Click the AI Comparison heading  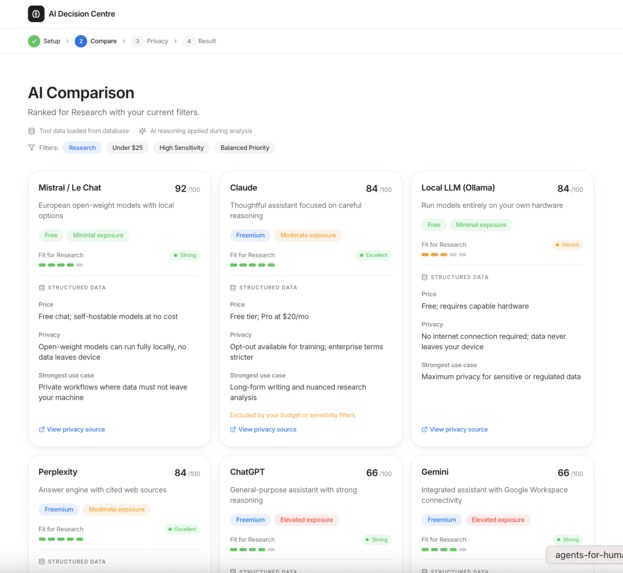(81, 93)
